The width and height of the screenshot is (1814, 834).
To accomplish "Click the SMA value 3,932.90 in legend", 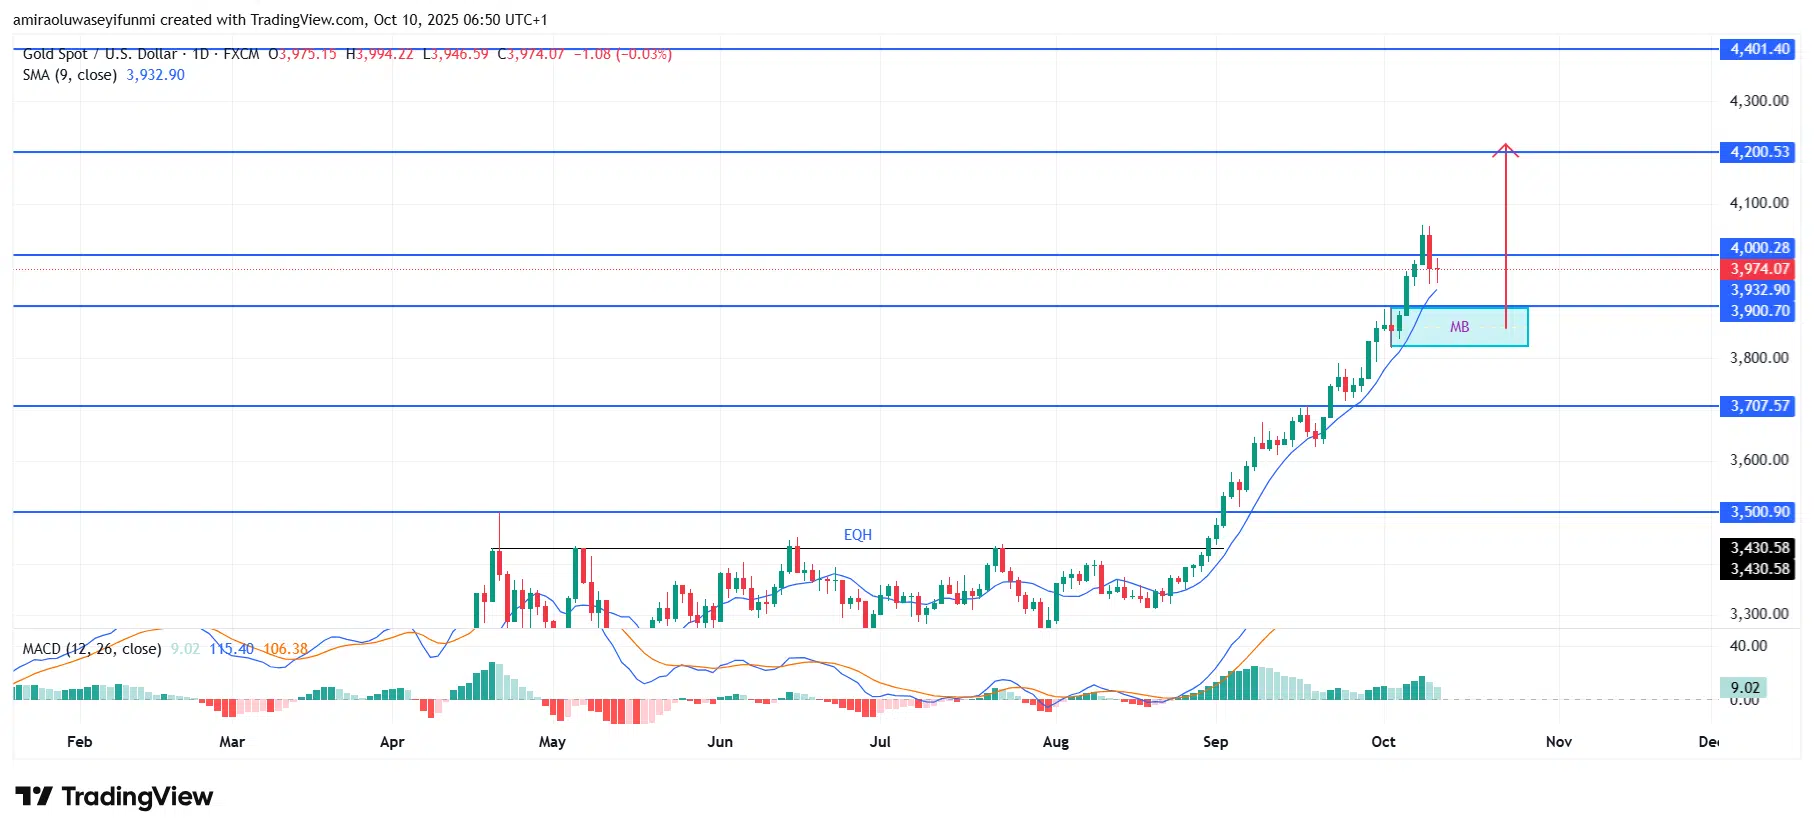I will tap(155, 75).
